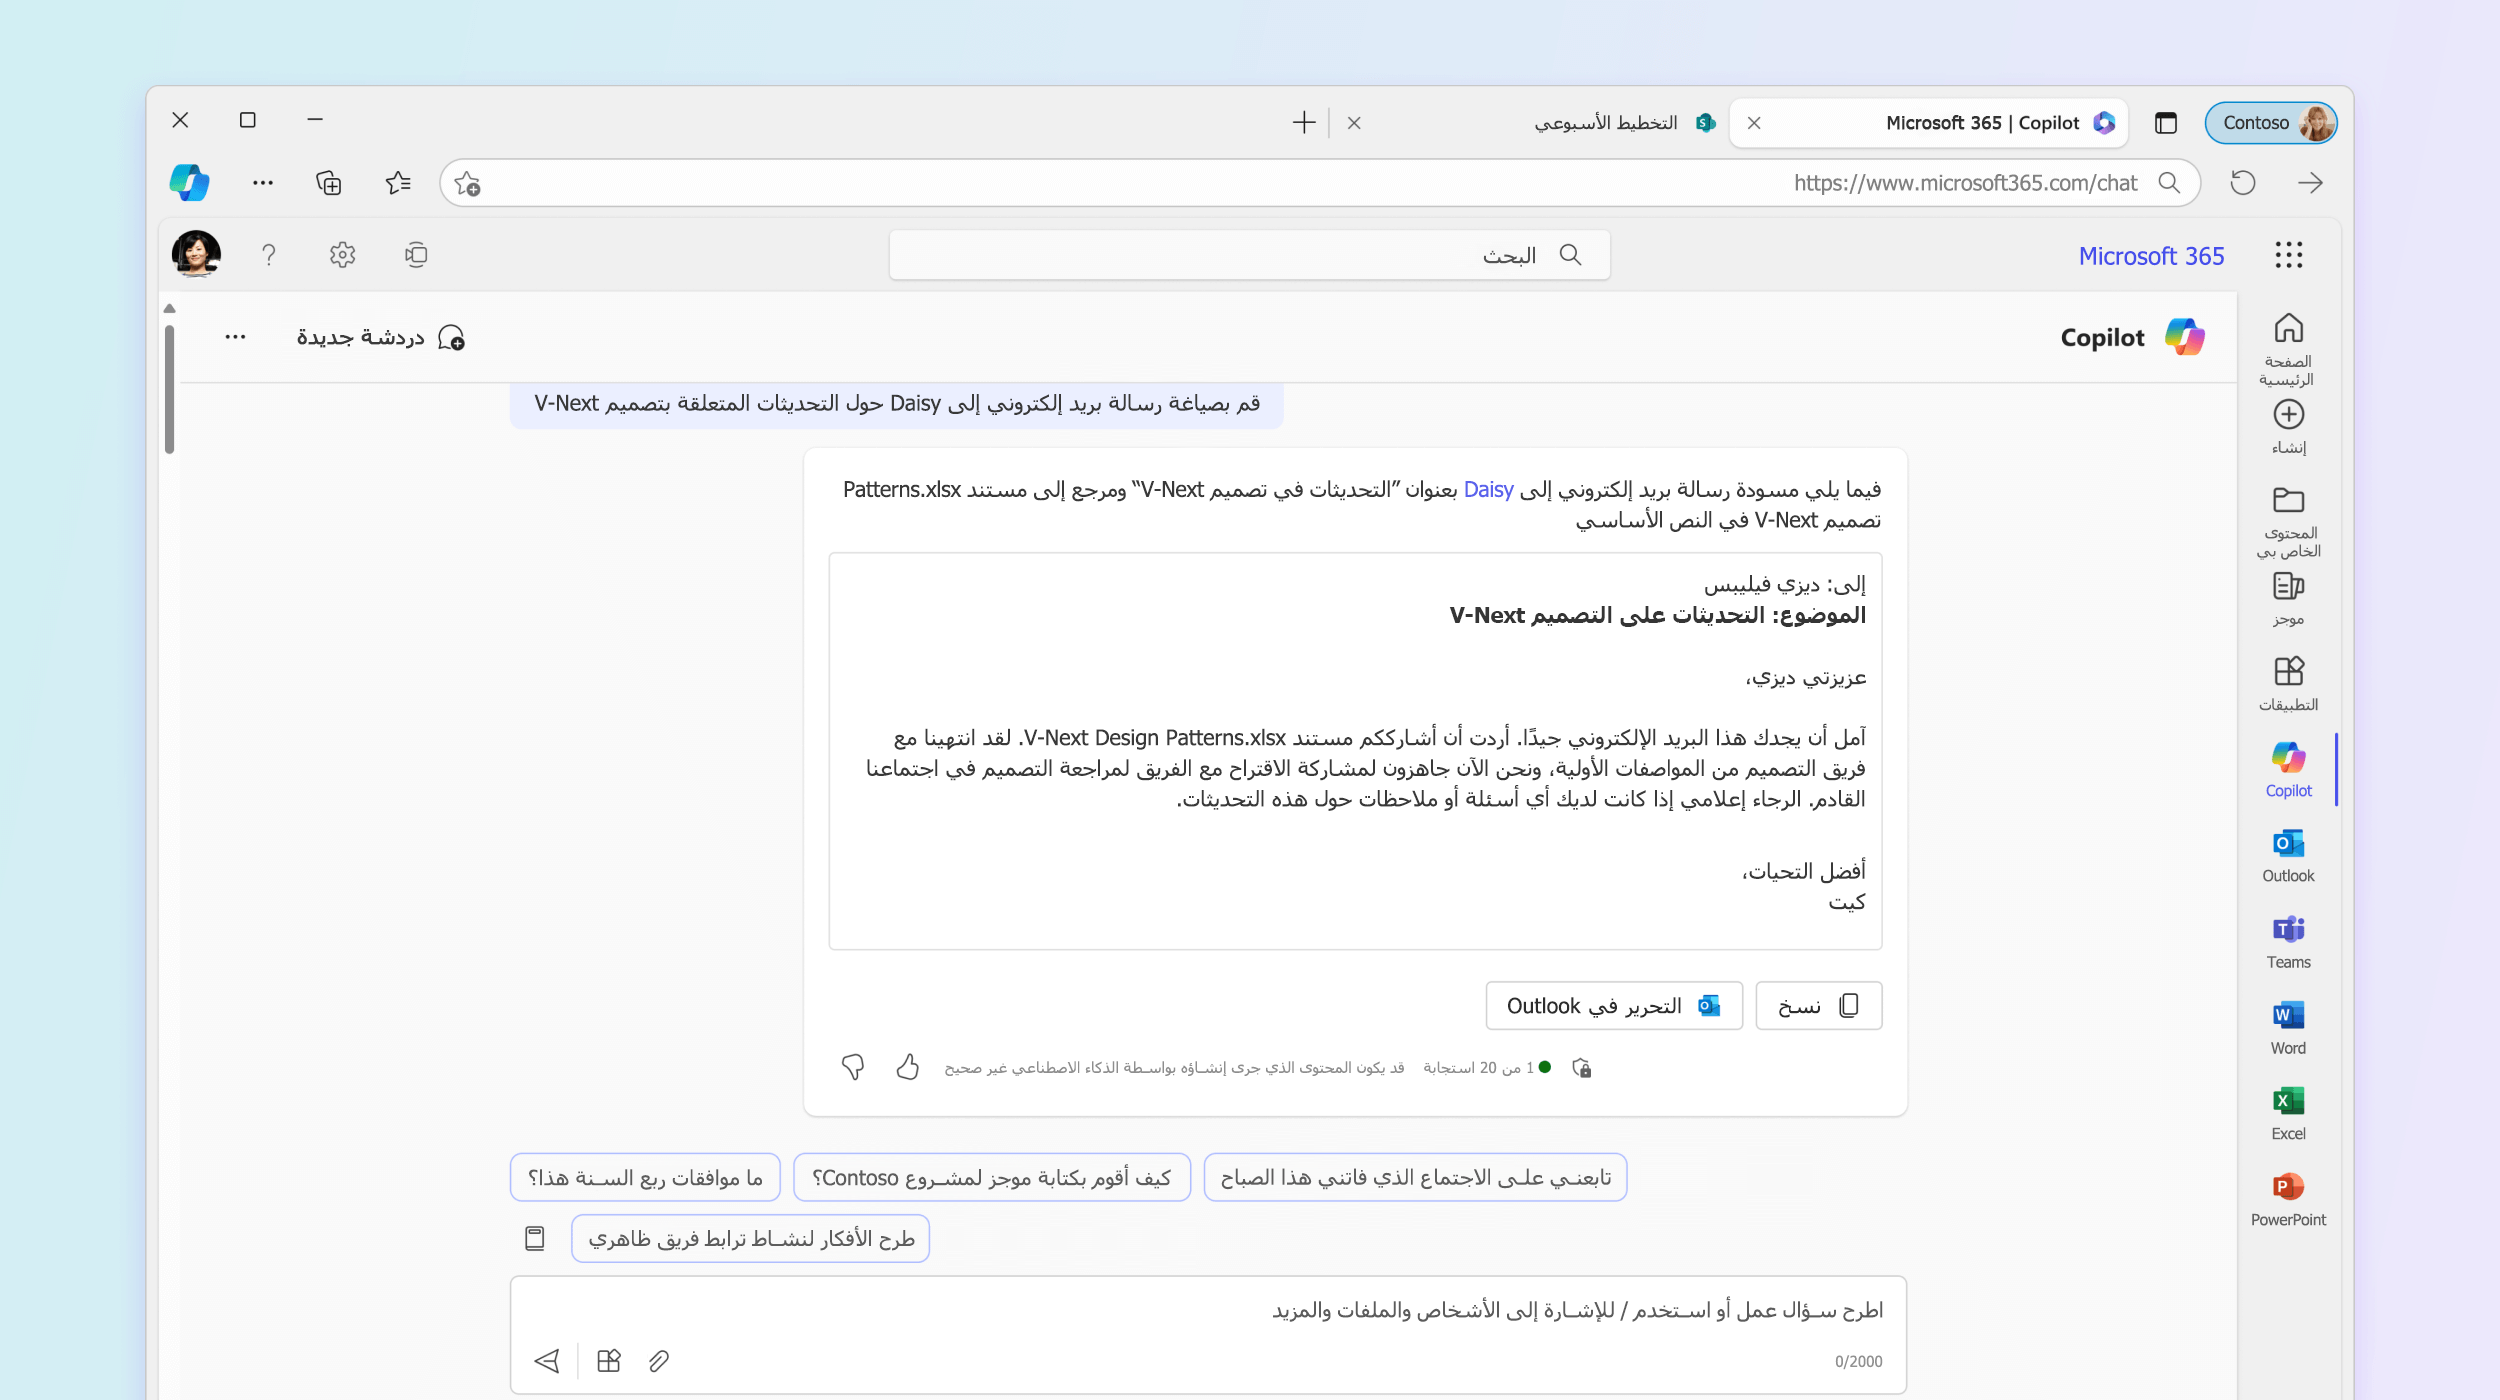This screenshot has width=2500, height=1400.
Task: Click the browser Copilot icon in toolbar
Action: [189, 182]
